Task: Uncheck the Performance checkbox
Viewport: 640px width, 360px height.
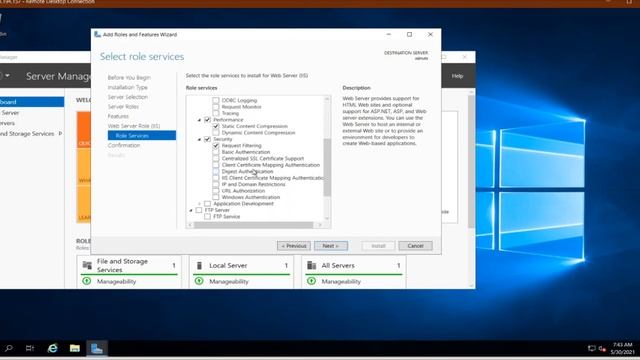Action: 207,120
